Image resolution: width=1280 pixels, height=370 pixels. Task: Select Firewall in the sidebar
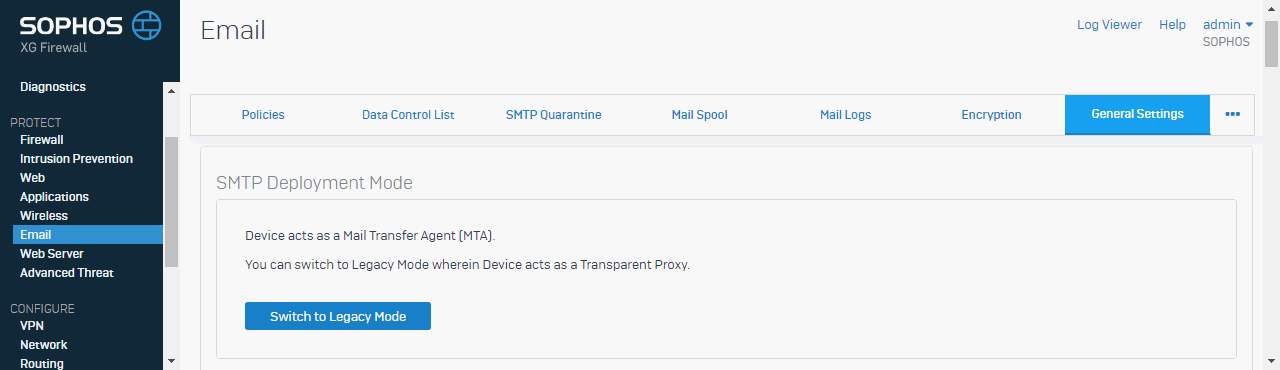pyautogui.click(x=42, y=140)
